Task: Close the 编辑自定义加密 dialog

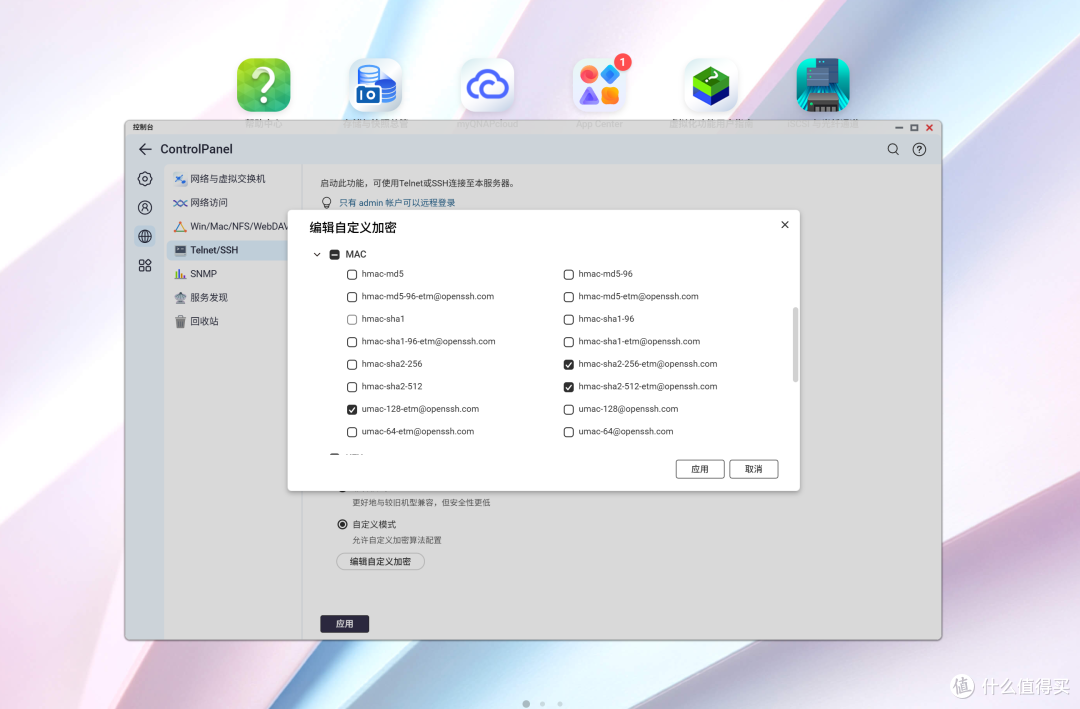Action: 785,225
